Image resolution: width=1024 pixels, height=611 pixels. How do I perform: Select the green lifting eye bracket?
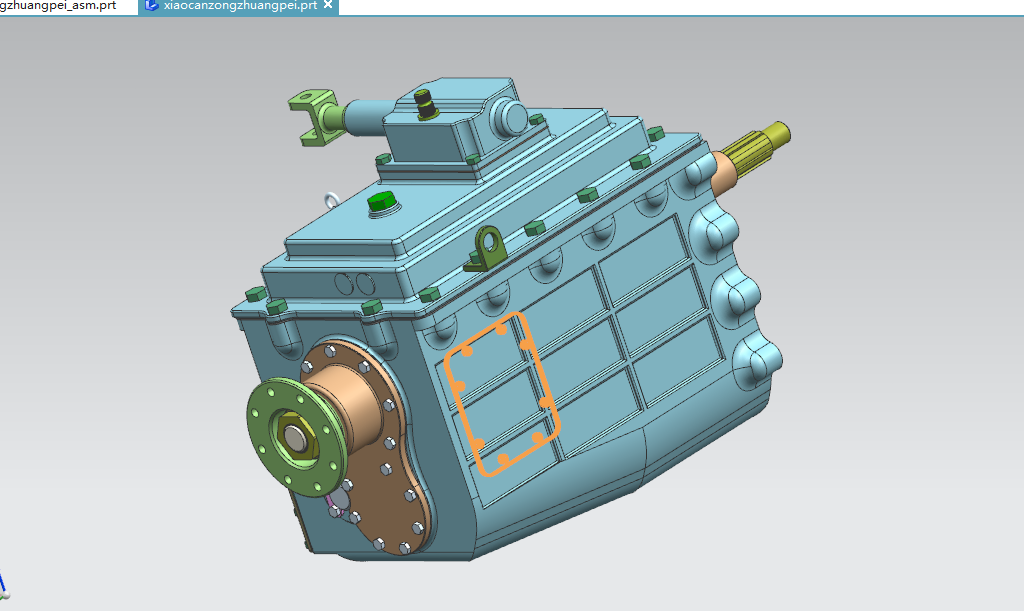click(487, 249)
